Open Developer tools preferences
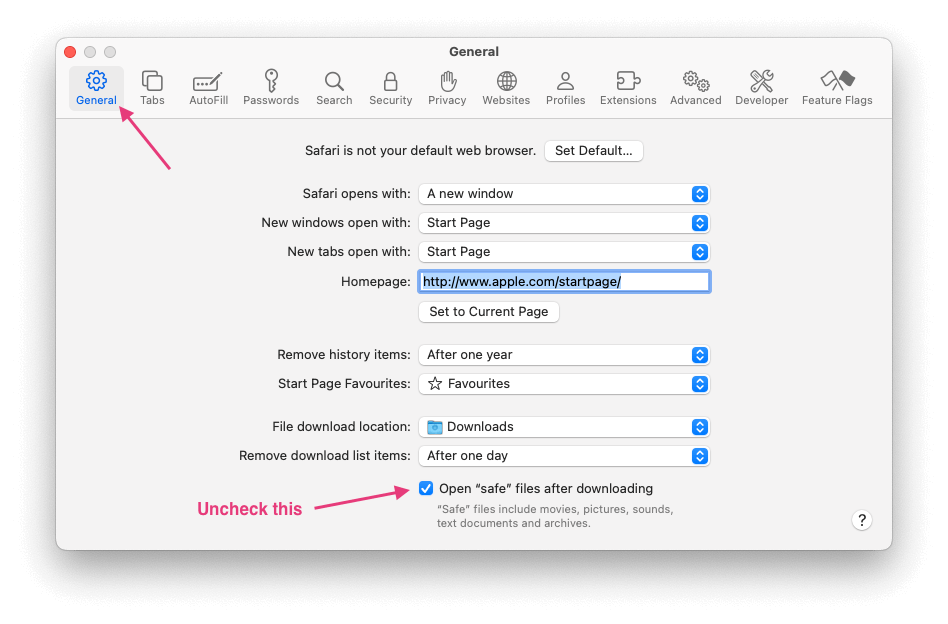This screenshot has height=624, width=948. tap(761, 87)
